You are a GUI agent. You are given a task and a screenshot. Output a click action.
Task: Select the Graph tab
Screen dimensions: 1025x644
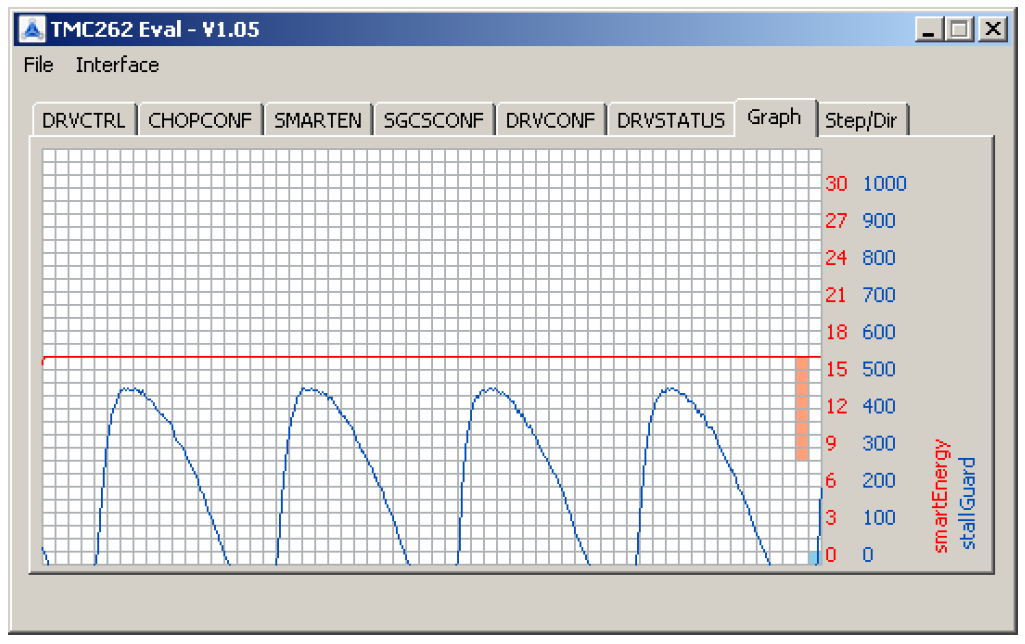pyautogui.click(x=775, y=118)
